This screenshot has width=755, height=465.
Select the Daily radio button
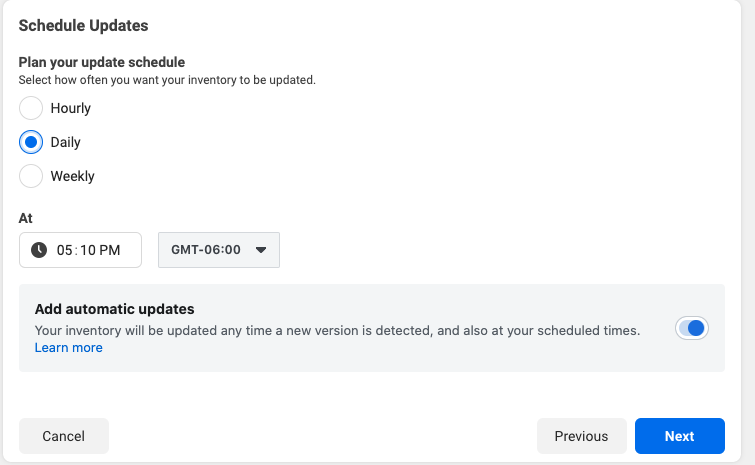[x=31, y=142]
